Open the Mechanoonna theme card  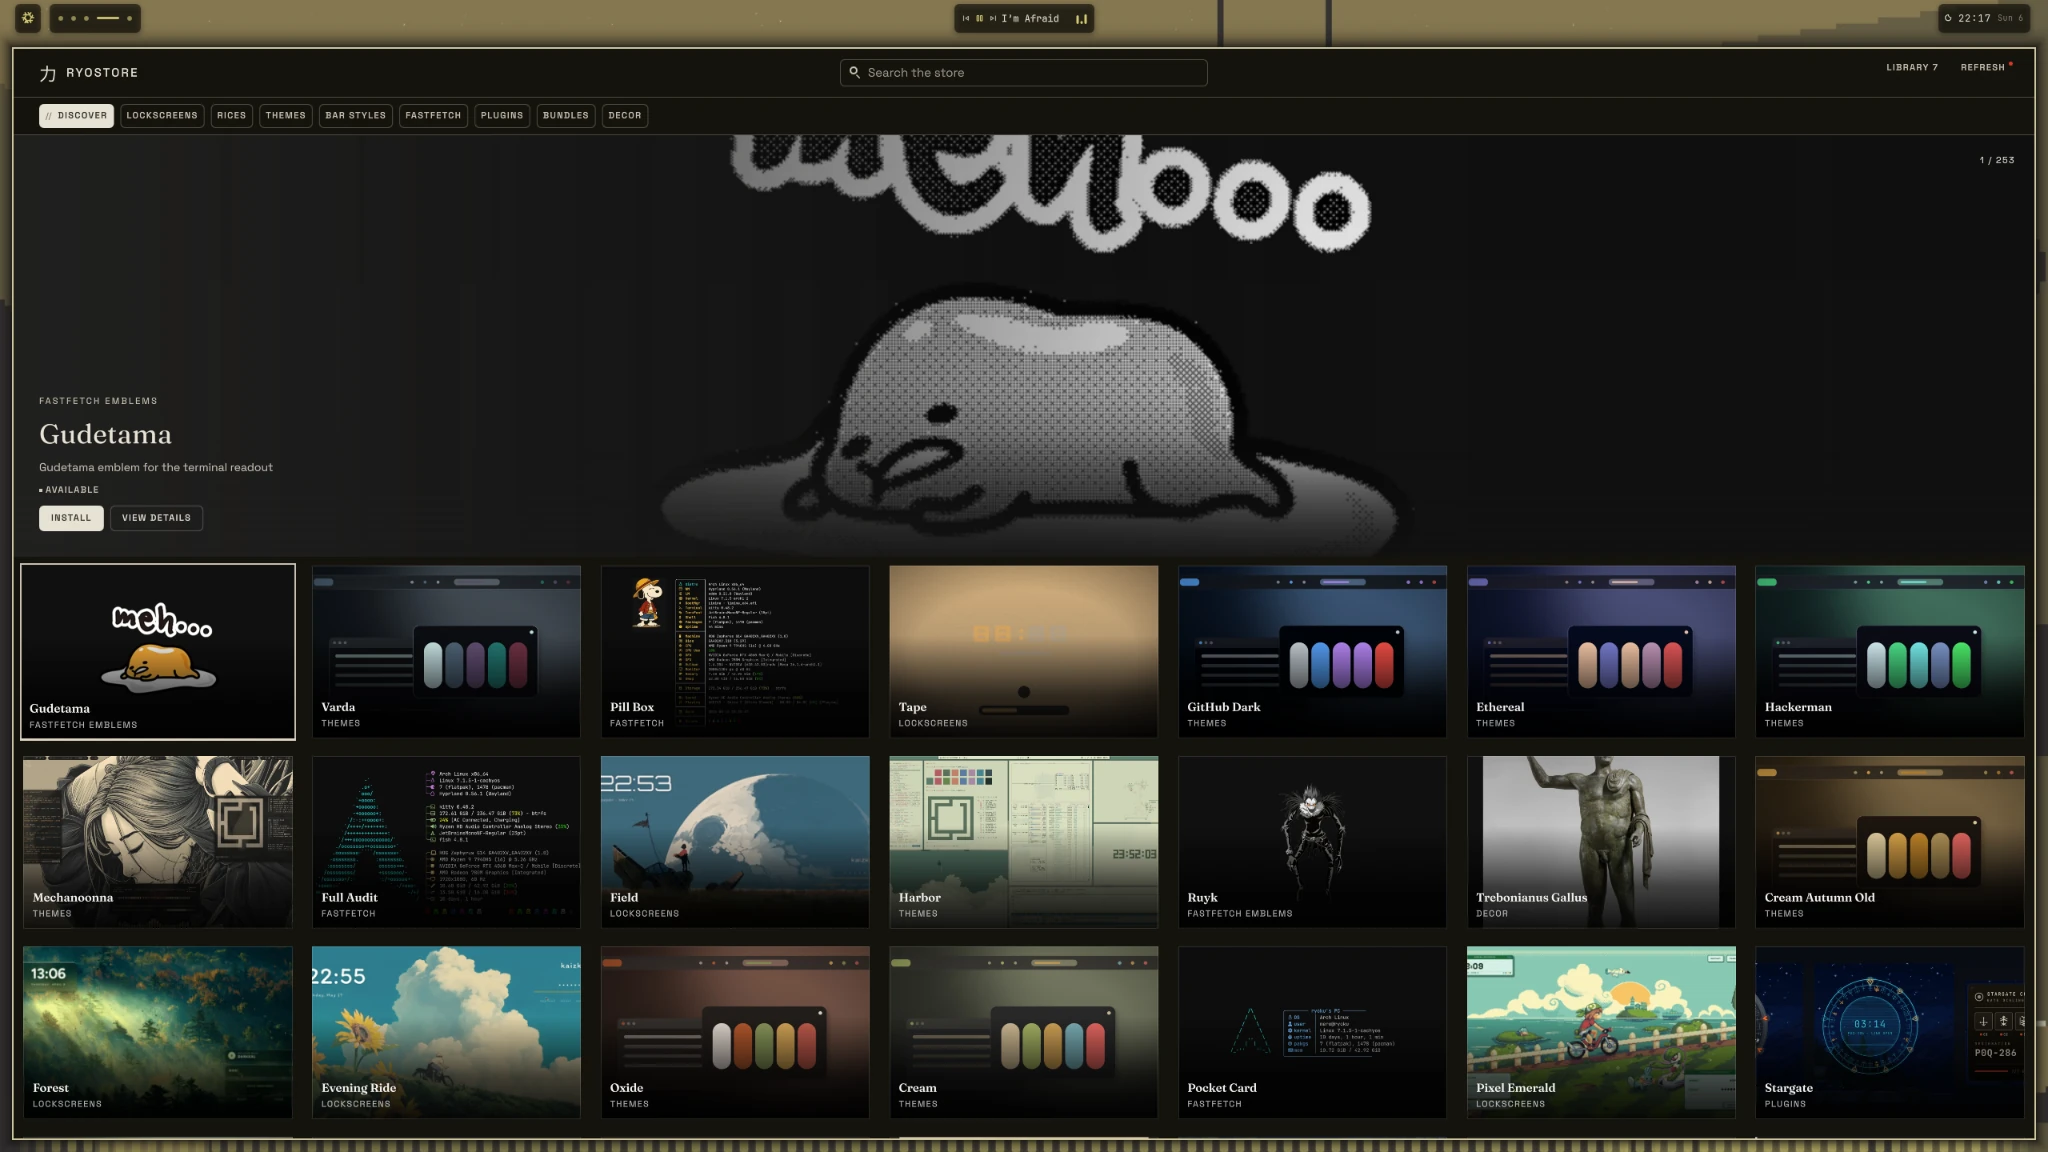[158, 842]
